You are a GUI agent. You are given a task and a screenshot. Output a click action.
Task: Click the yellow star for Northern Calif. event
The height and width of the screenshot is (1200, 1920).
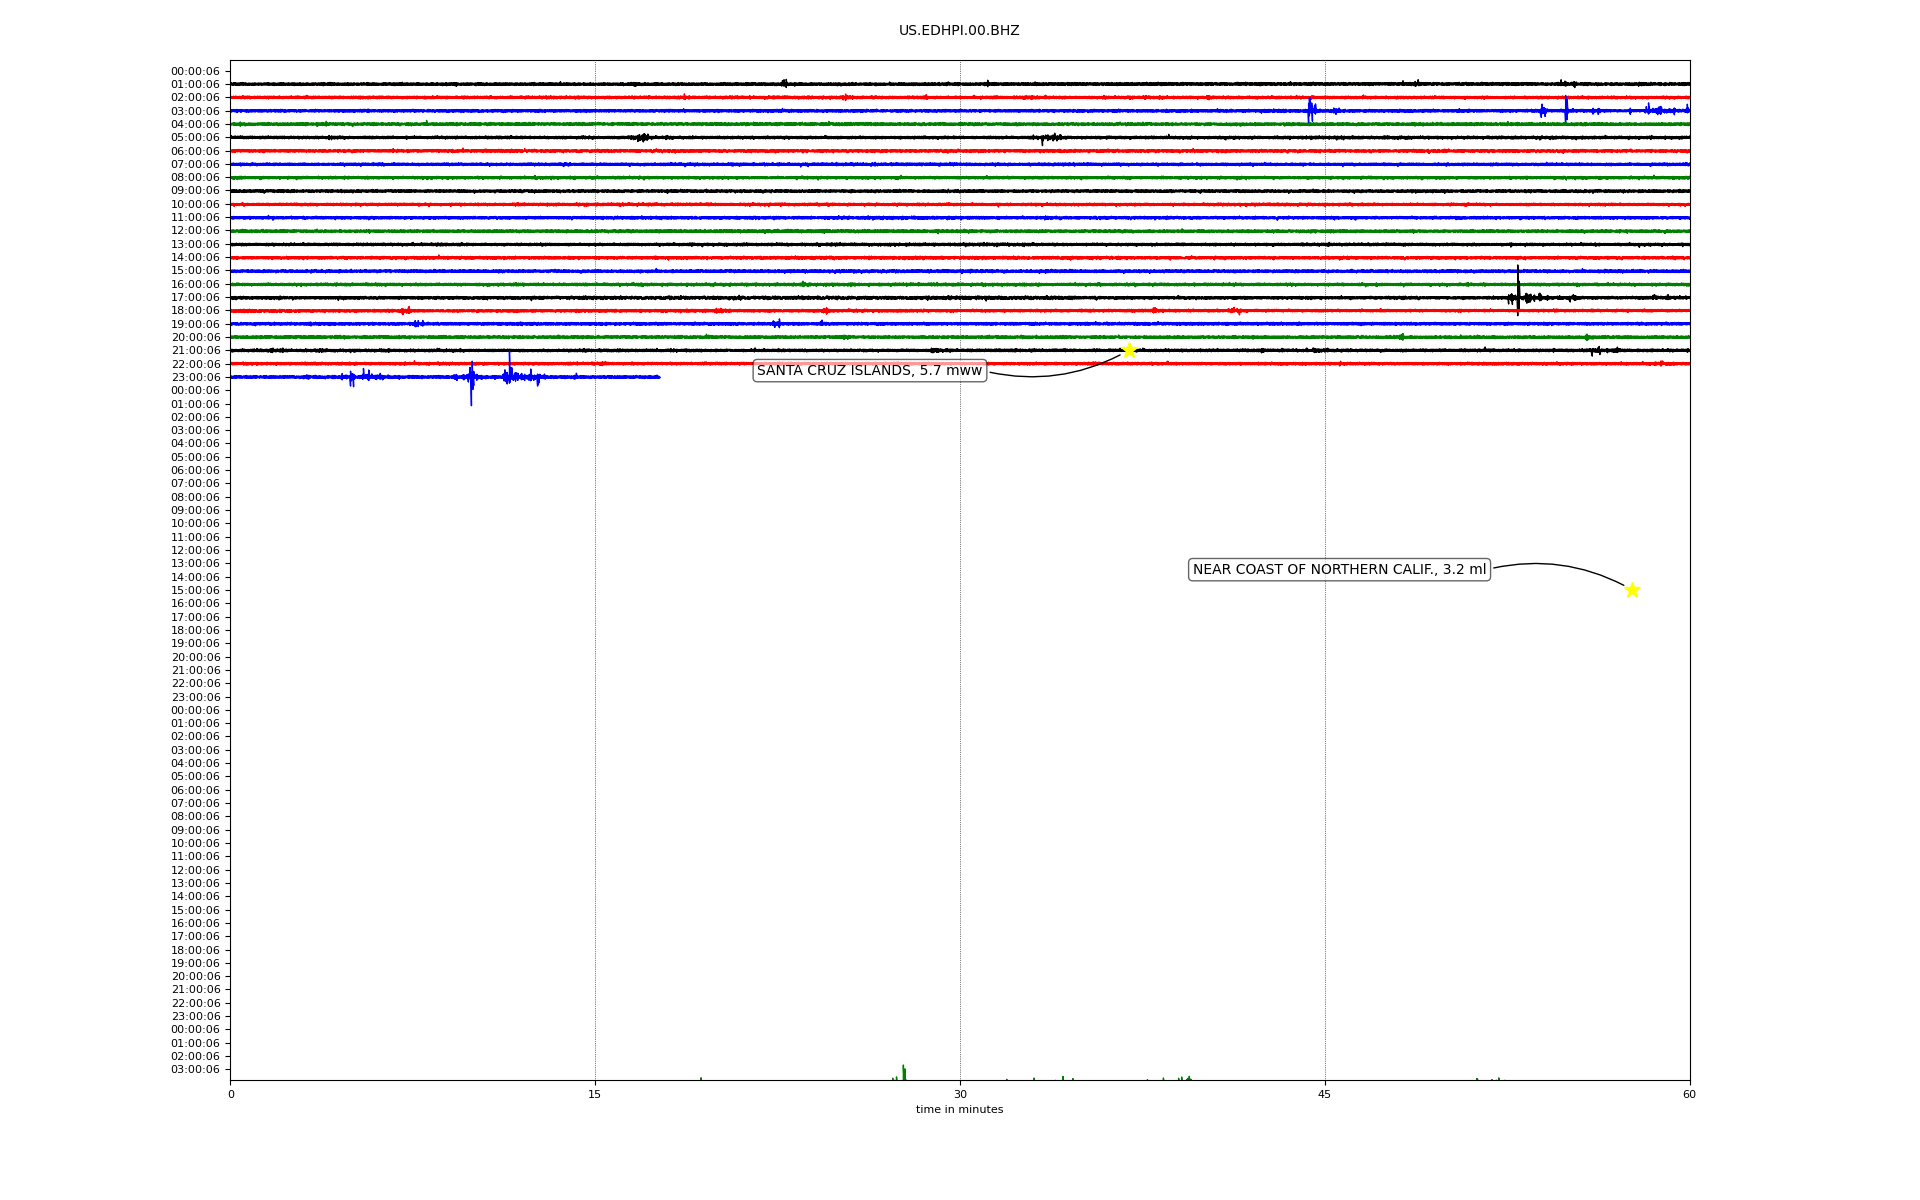(1632, 590)
